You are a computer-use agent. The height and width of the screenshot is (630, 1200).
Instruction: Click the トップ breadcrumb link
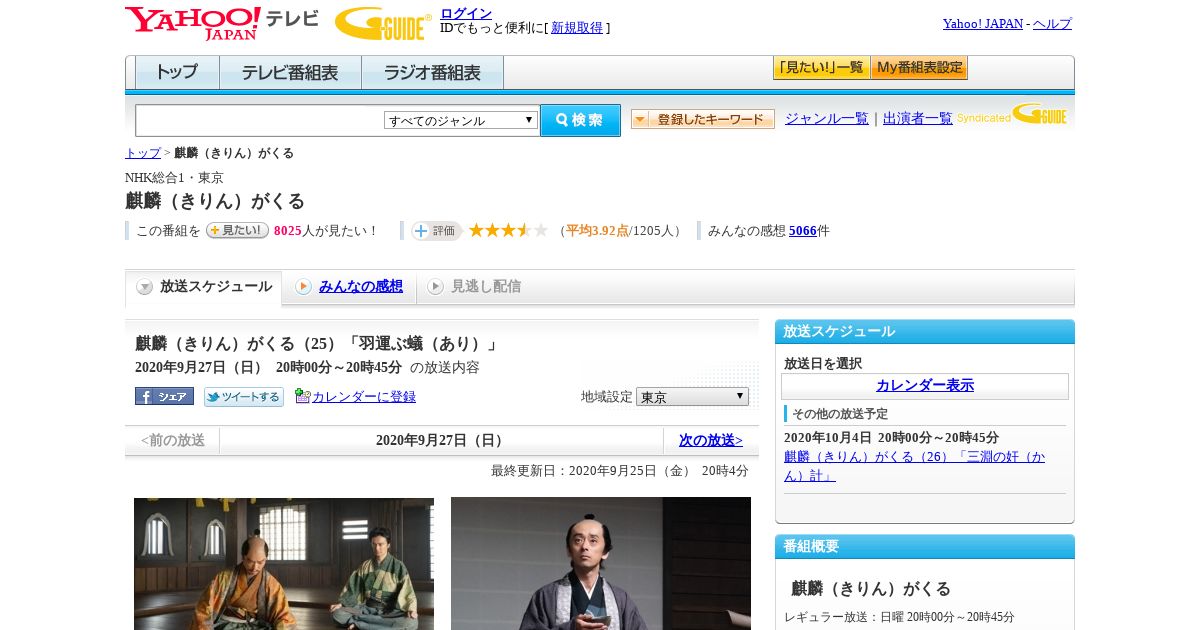143,153
